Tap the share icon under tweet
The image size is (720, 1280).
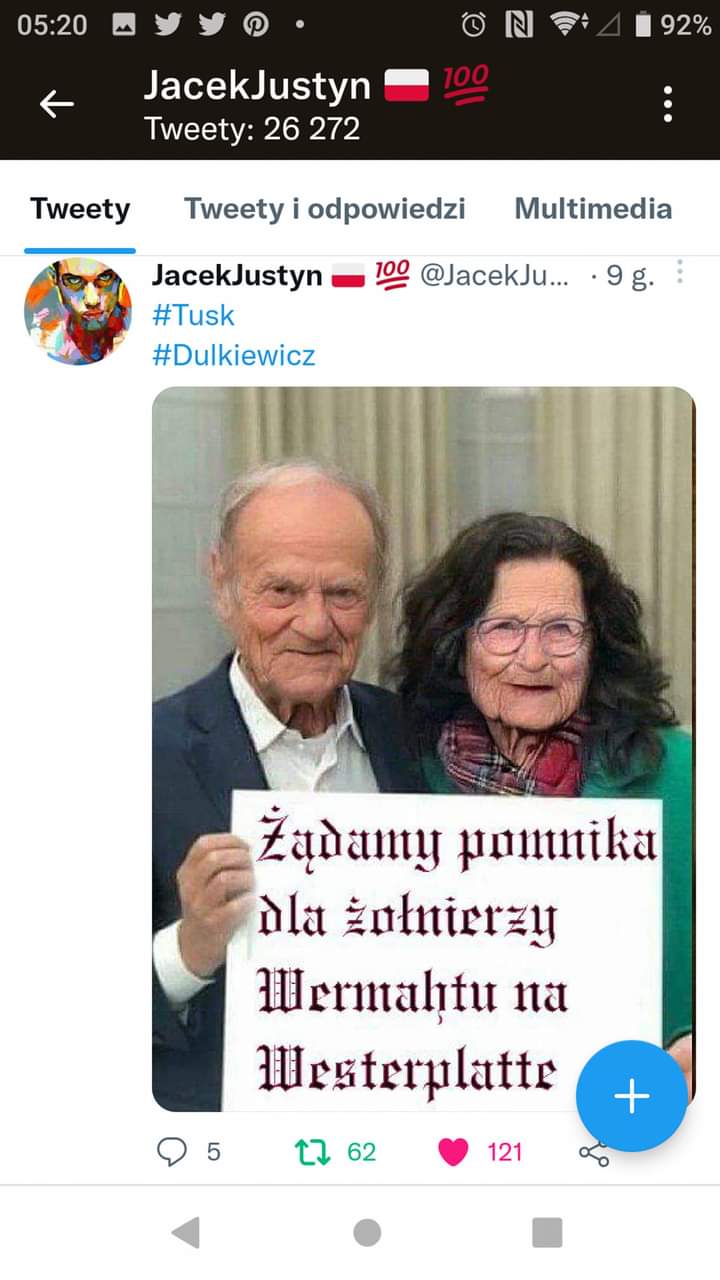[594, 1154]
